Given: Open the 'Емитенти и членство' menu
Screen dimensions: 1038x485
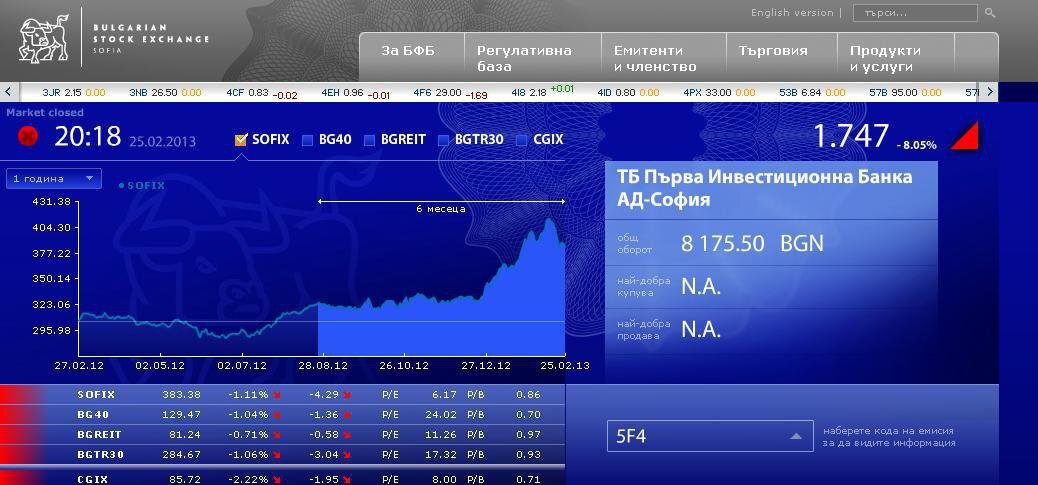Looking at the screenshot, I should click(655, 58).
